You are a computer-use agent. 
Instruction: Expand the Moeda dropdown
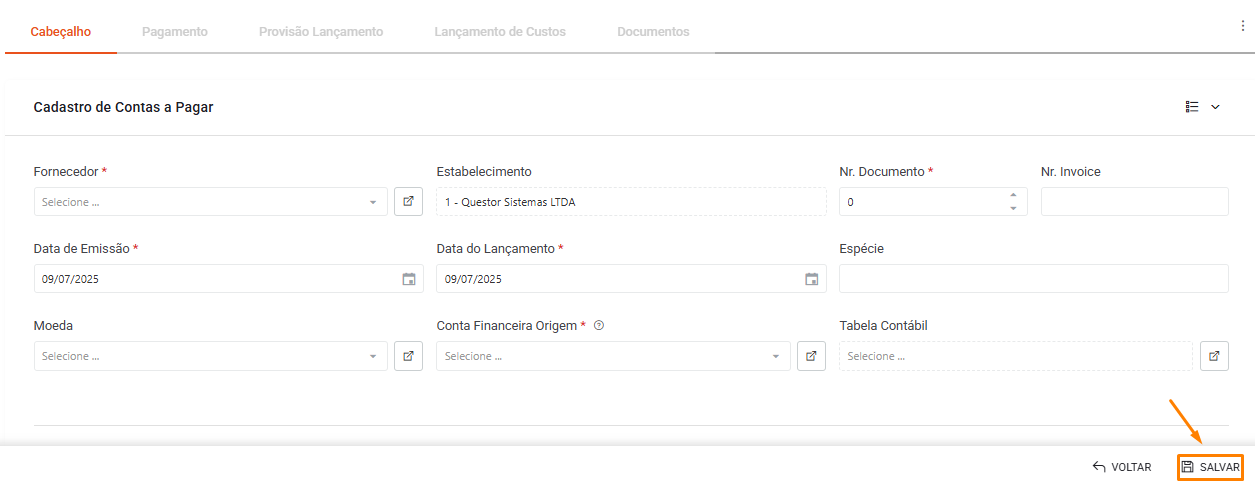point(373,357)
